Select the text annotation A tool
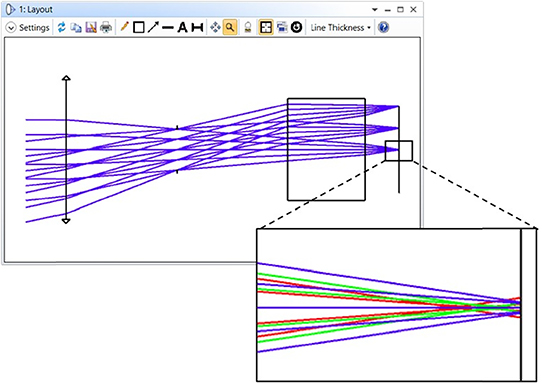The width and height of the screenshot is (542, 384). [182, 27]
